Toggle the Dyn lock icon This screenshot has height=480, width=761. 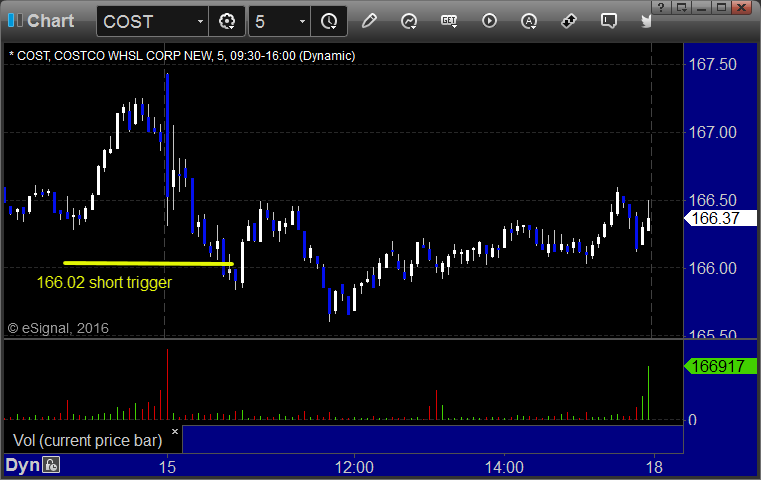point(51,465)
